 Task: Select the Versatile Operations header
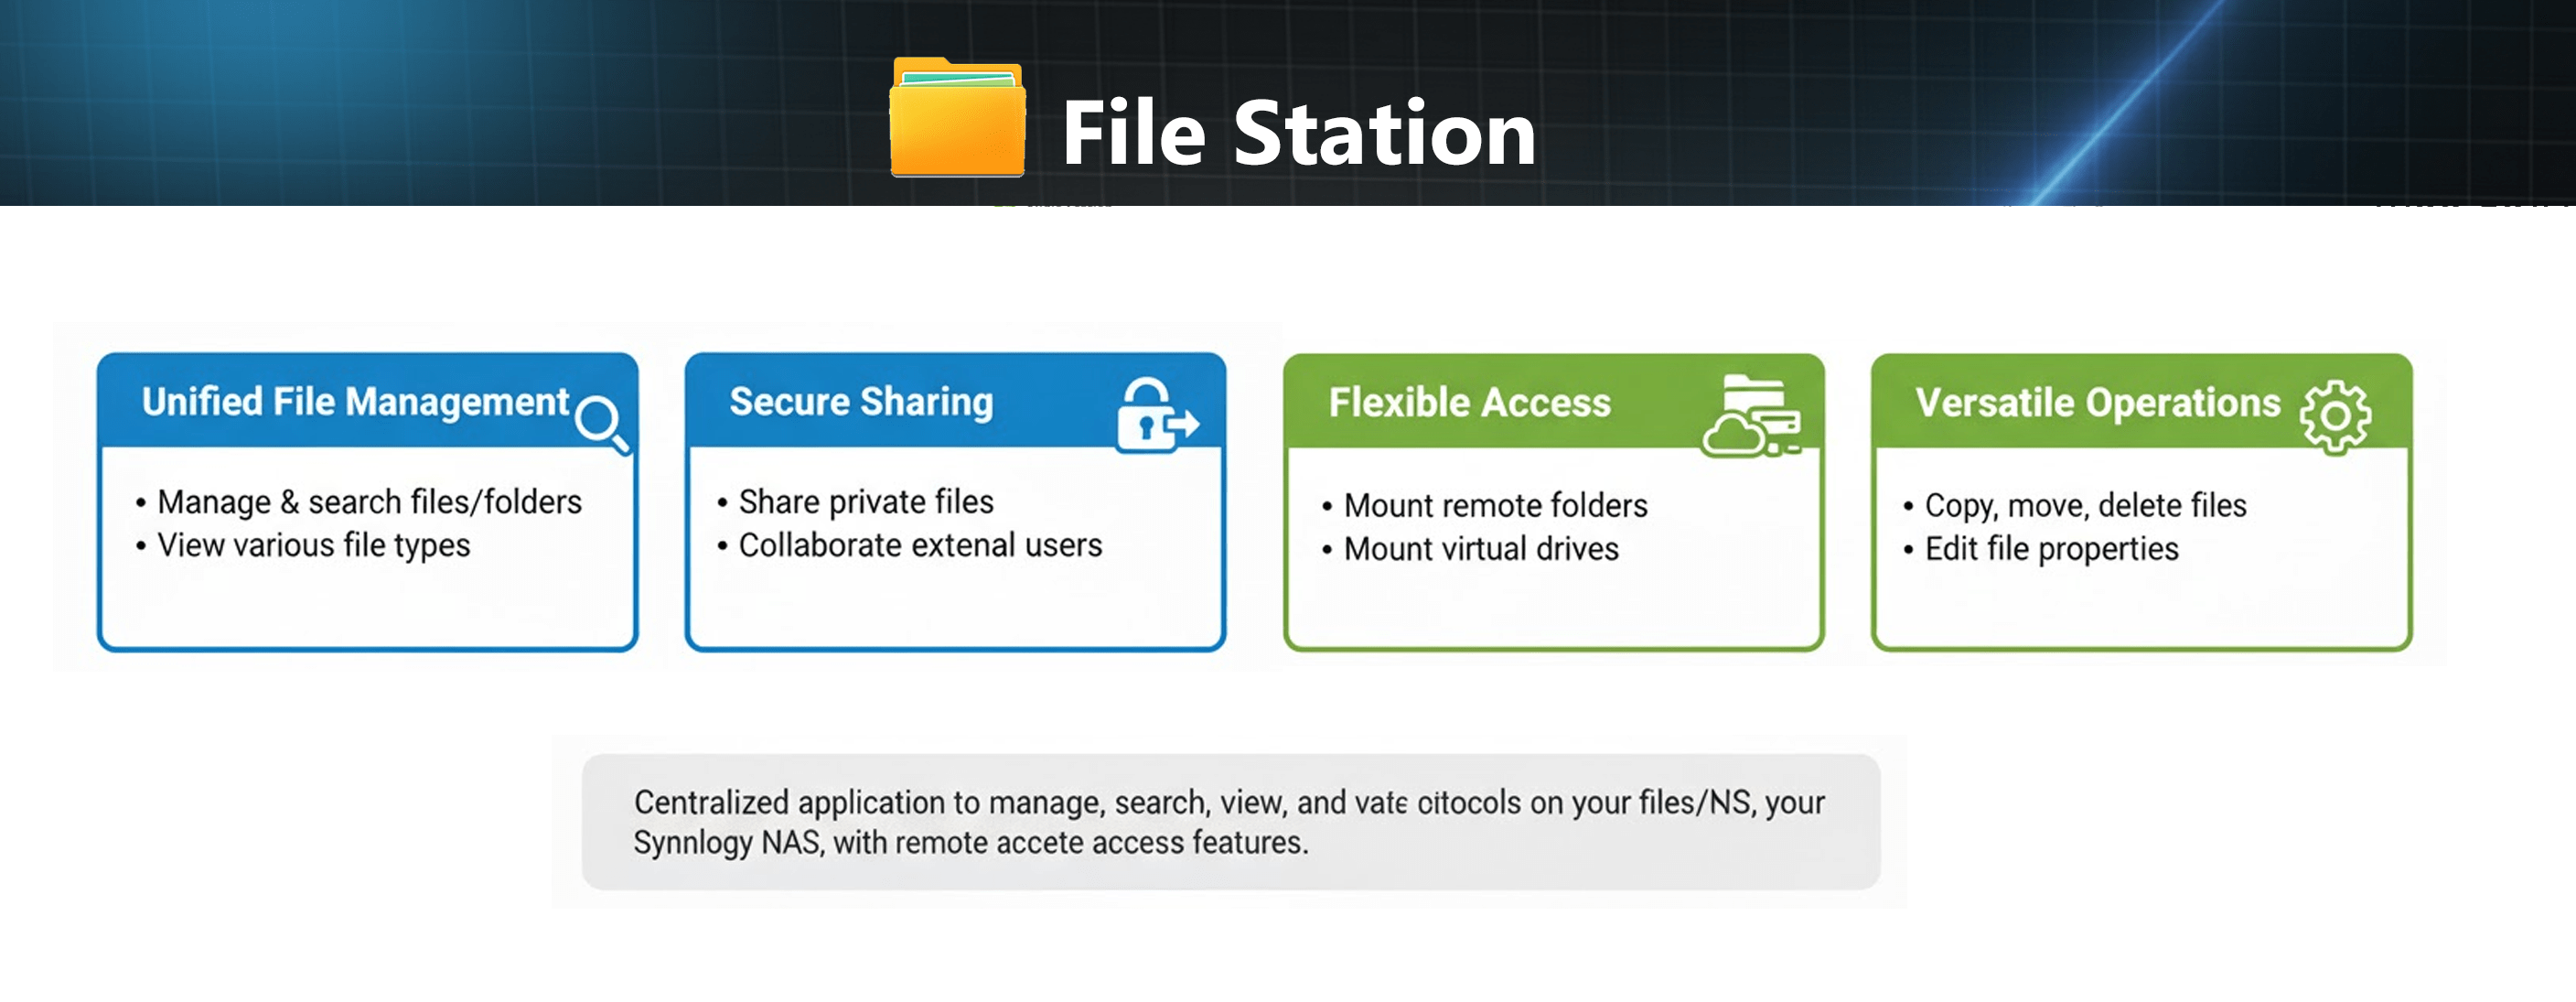2099,403
